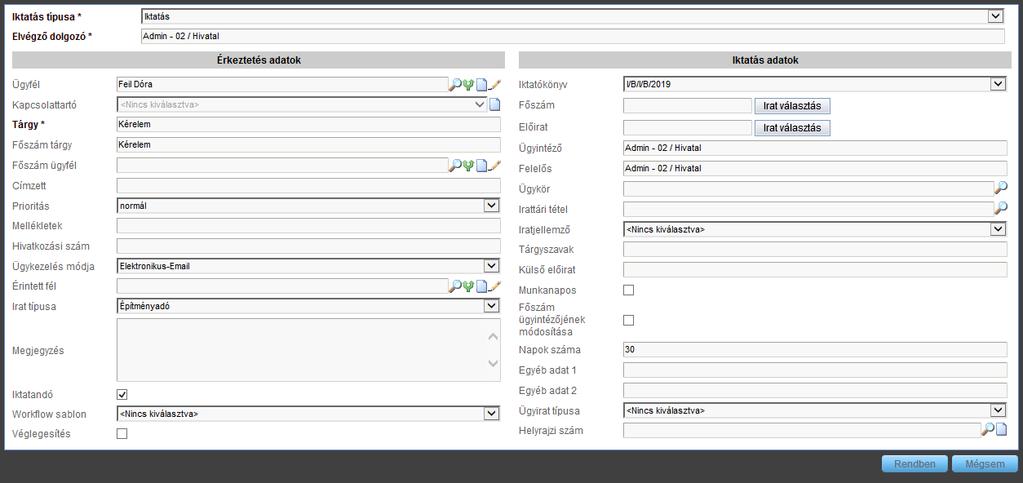Viewport: 1023px width, 483px height.
Task: Click the Egyéb adat 2 field
Action: coord(815,390)
